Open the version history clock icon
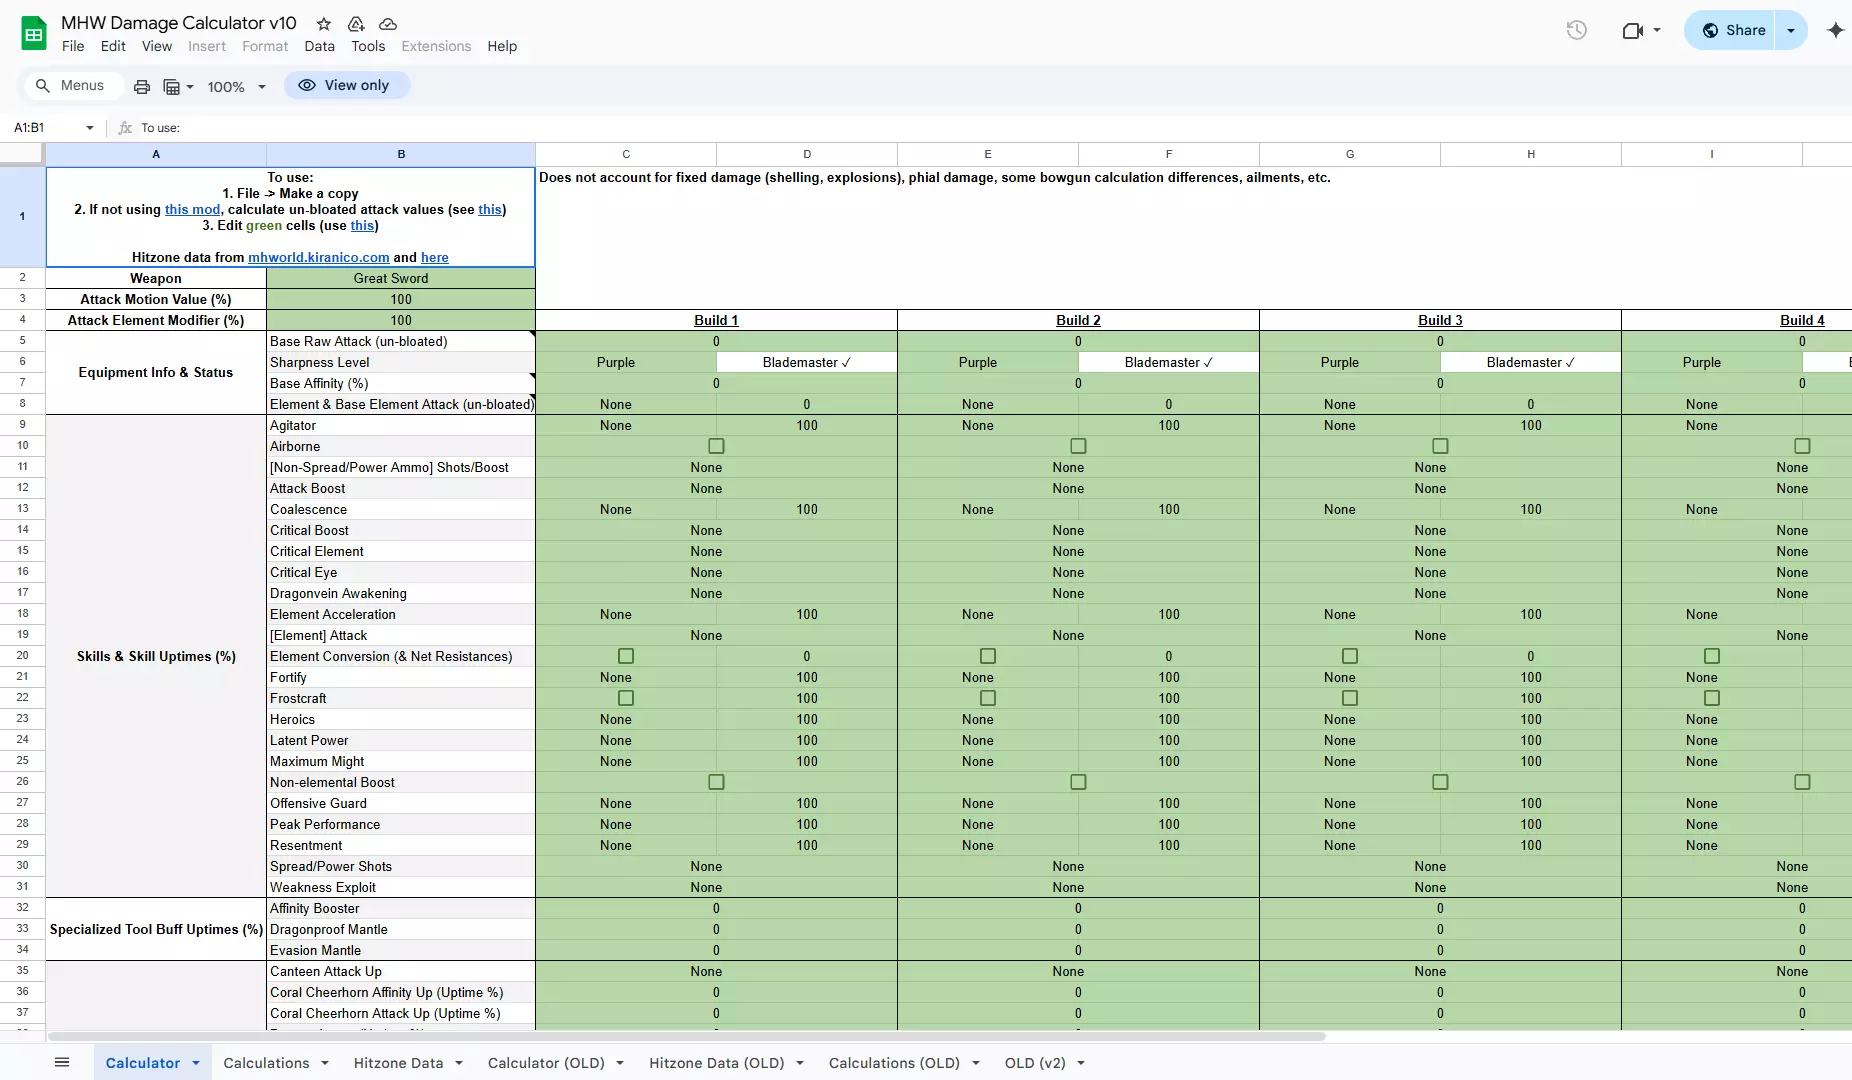This screenshot has width=1852, height=1080. click(x=1576, y=30)
